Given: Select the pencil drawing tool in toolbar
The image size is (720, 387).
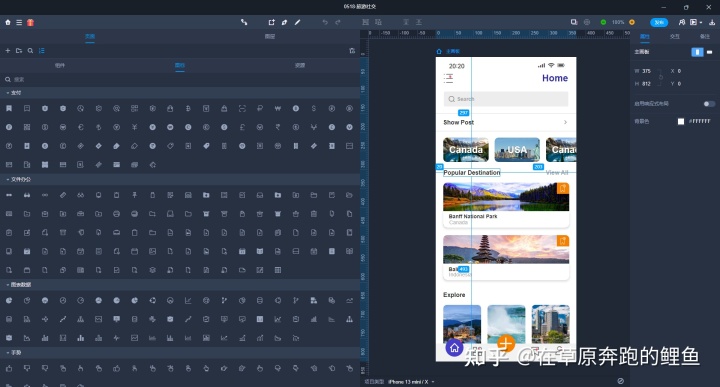Looking at the screenshot, I should click(298, 22).
